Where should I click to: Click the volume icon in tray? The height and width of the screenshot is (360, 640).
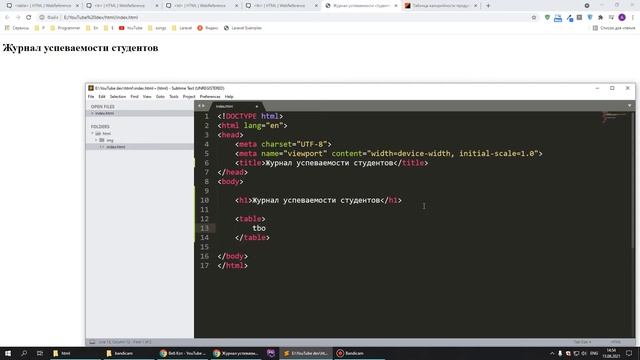tap(584, 353)
